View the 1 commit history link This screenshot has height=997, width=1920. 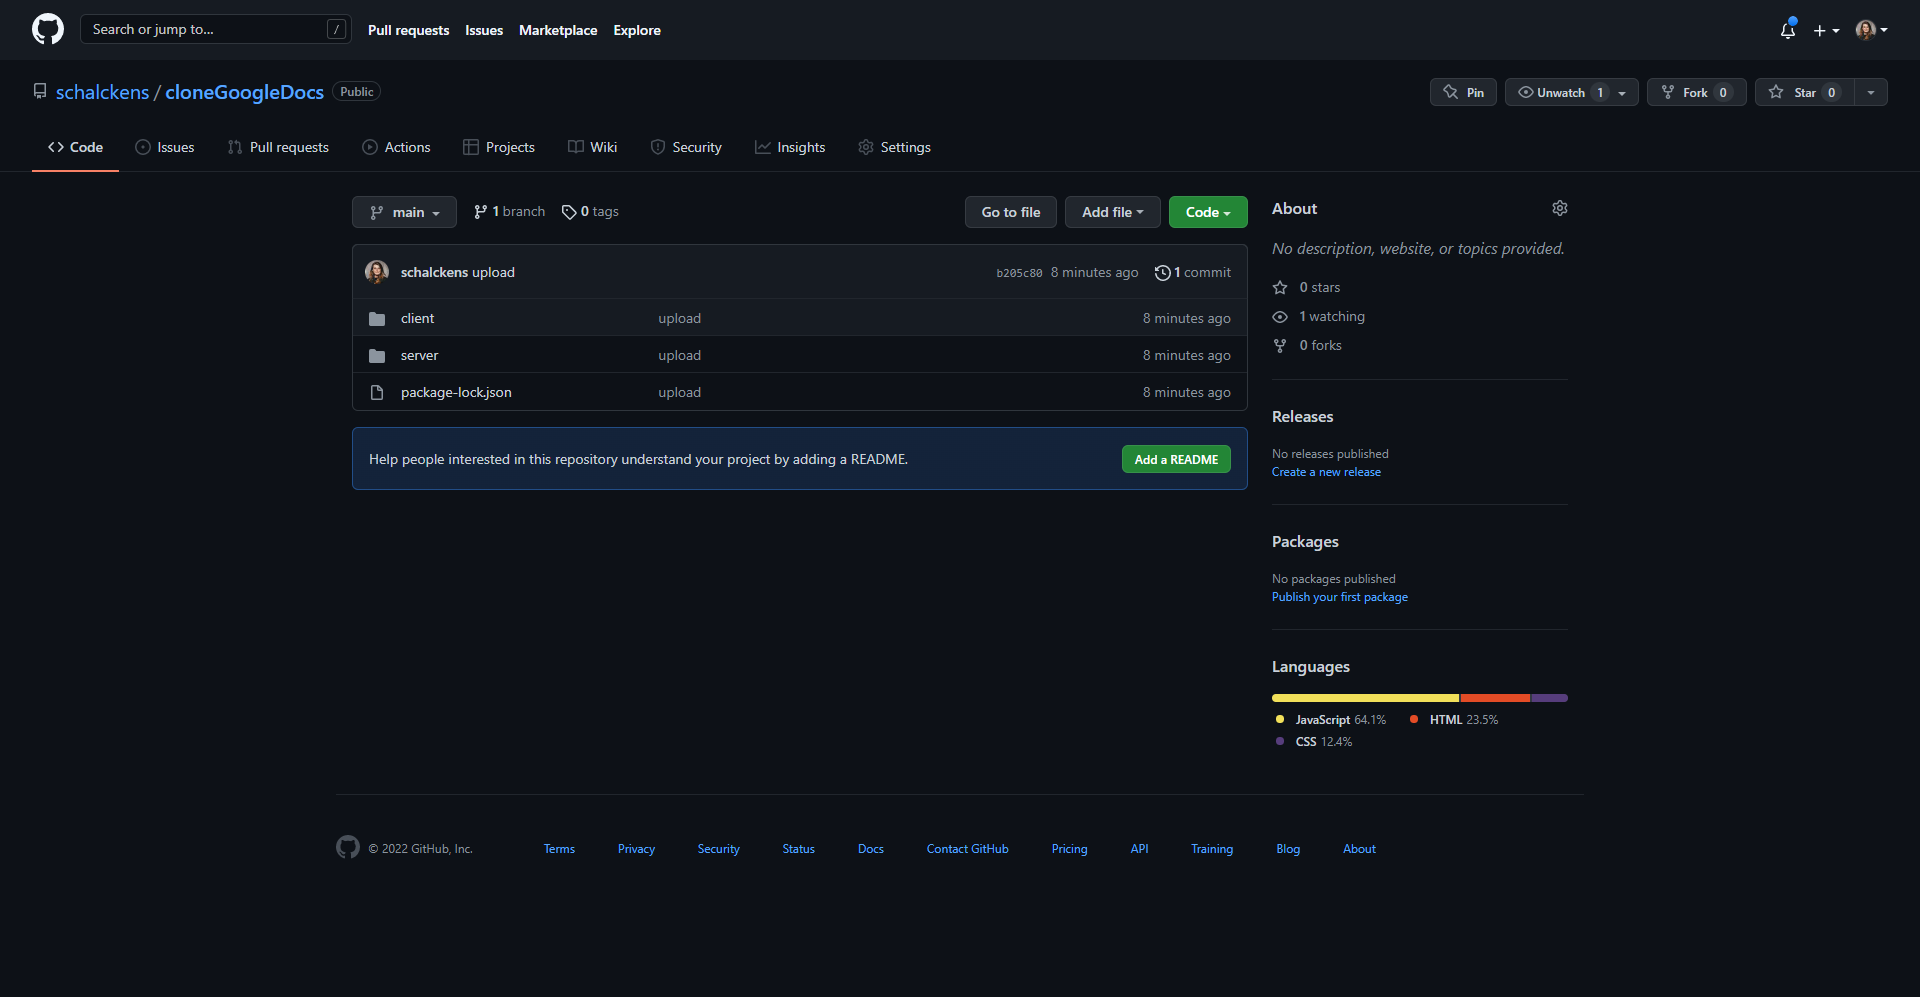[1193, 272]
